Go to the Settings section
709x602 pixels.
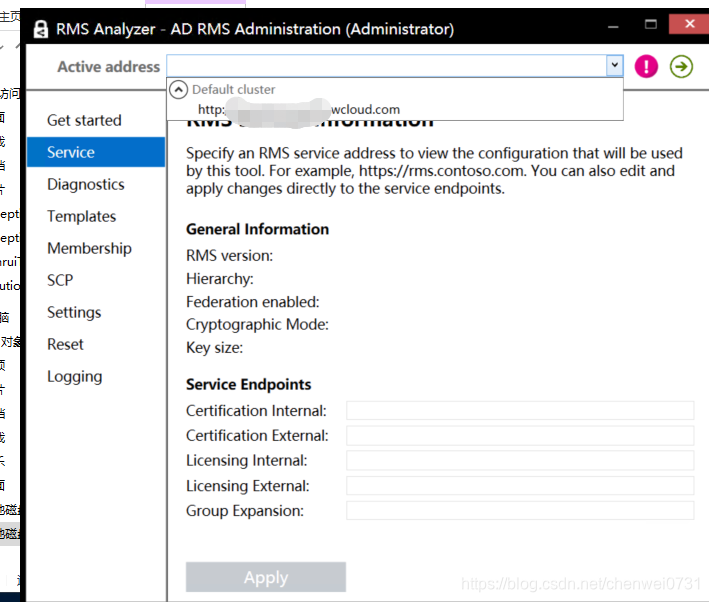pos(74,313)
